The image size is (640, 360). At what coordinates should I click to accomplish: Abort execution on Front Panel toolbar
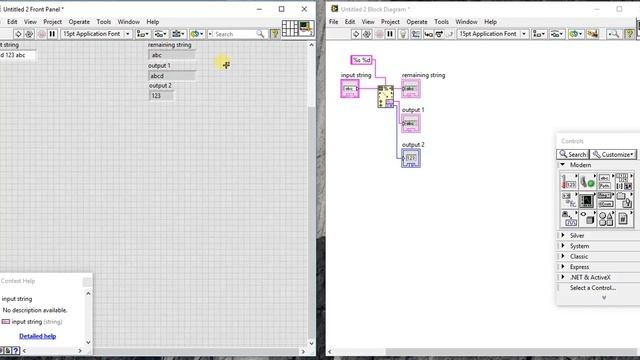pyautogui.click(x=41, y=34)
